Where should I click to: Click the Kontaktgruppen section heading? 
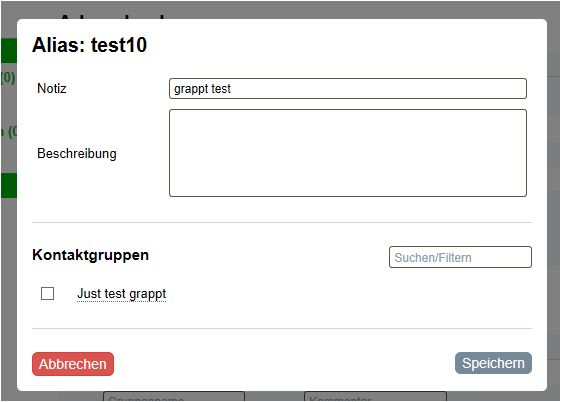tap(91, 255)
